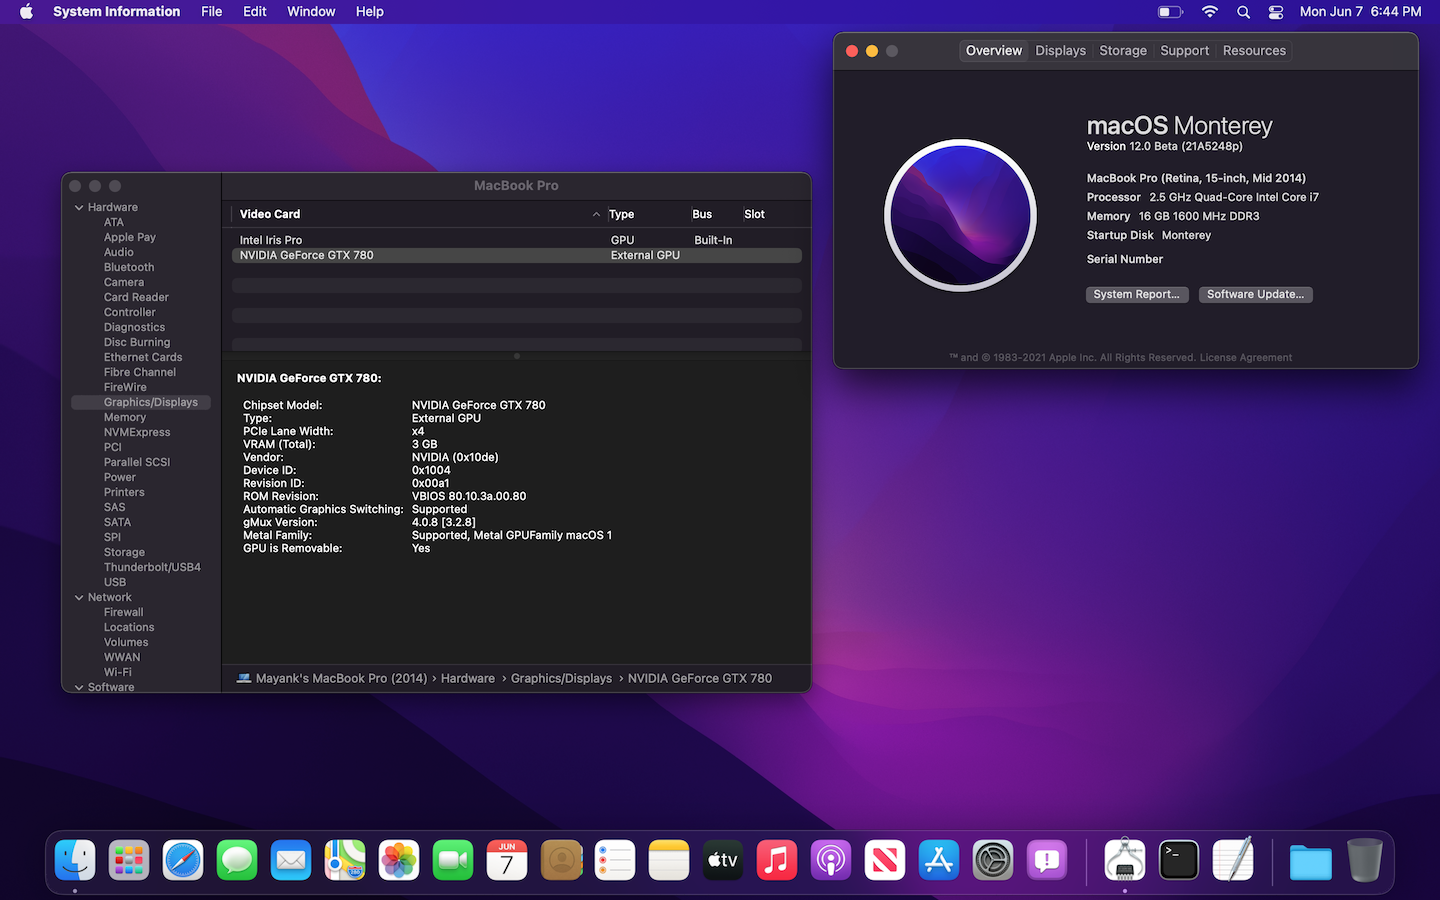Image resolution: width=1440 pixels, height=900 pixels.
Task: Switch to the Resources tab
Action: click(x=1254, y=51)
